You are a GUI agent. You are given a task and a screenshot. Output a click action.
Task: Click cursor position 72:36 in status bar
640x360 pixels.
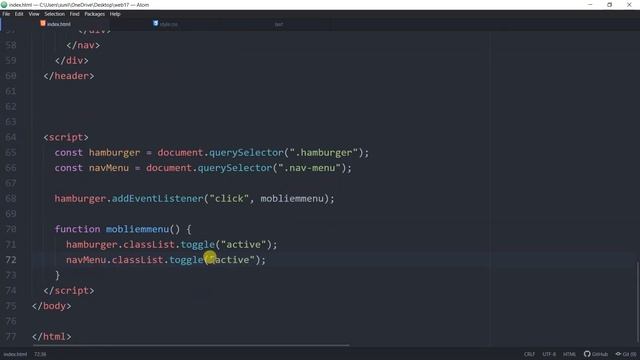(x=40, y=354)
